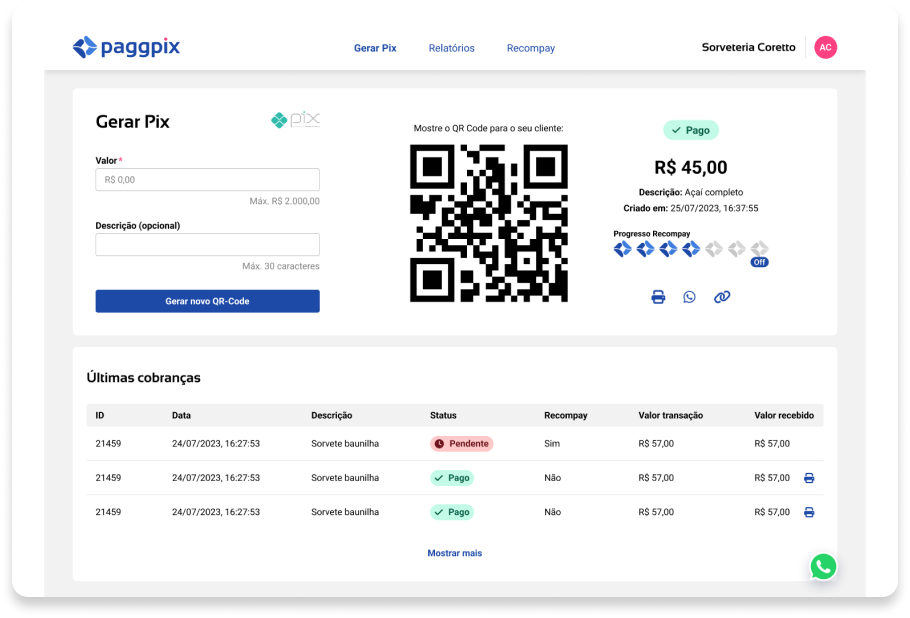Print the R$ 45,00 charge receipt
910x618 pixels.
[658, 297]
